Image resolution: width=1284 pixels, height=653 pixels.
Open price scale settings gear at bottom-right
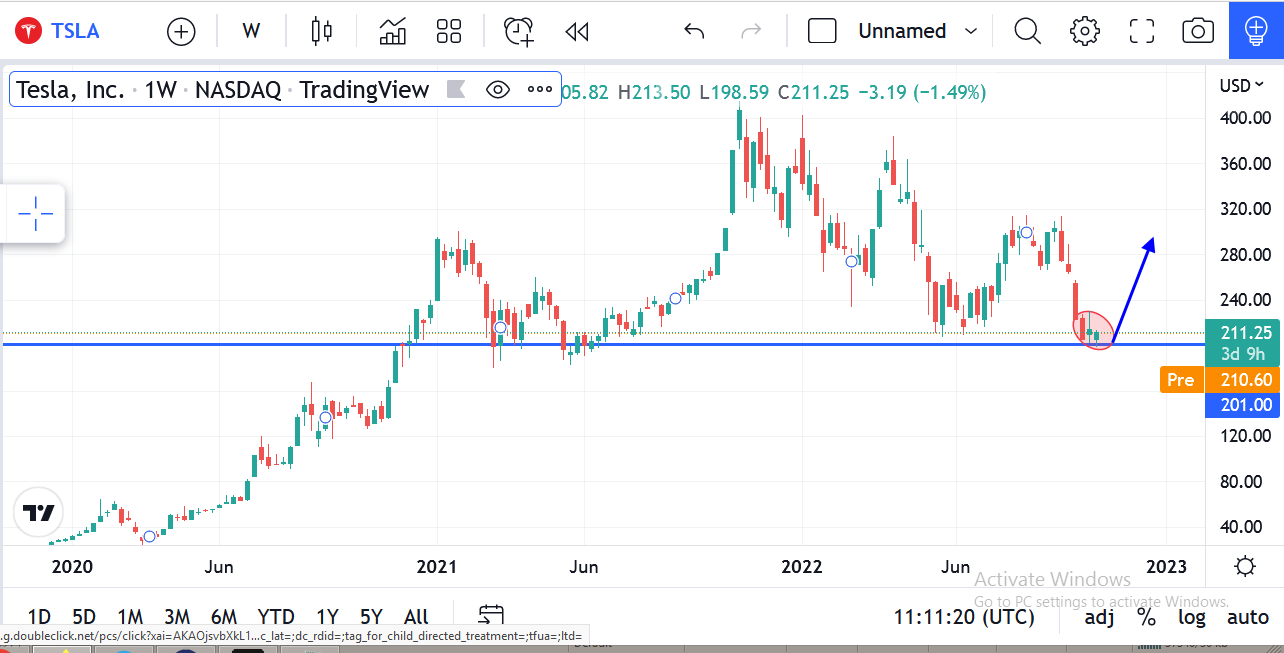tap(1245, 567)
